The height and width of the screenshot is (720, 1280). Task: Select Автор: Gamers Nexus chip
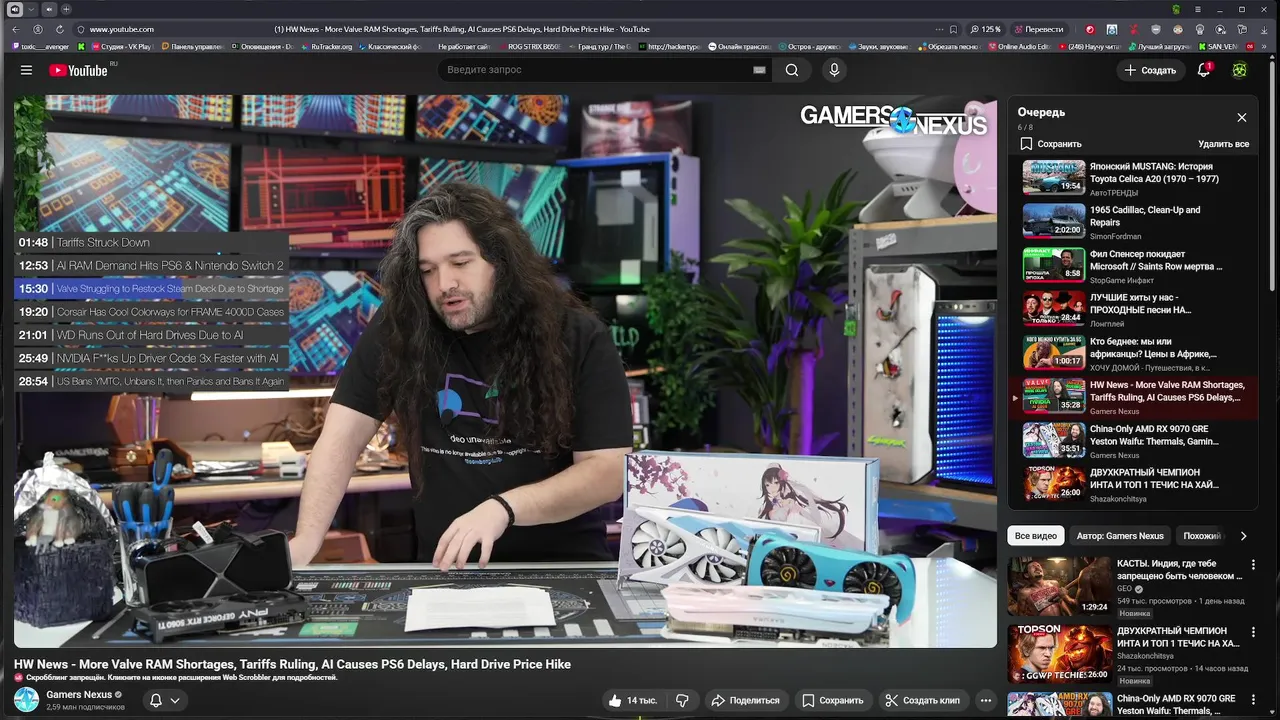tap(1120, 536)
